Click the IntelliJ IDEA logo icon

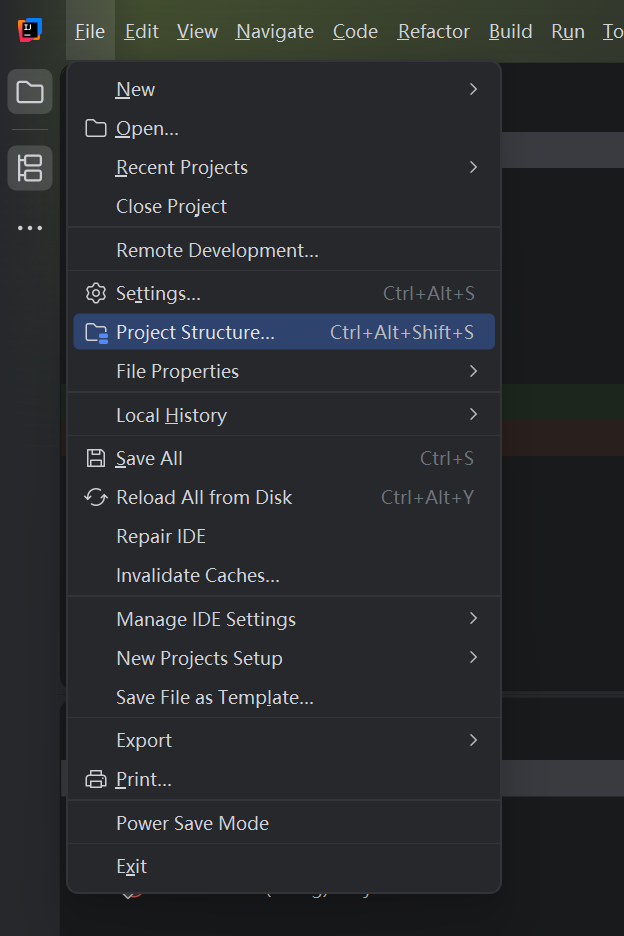(30, 31)
